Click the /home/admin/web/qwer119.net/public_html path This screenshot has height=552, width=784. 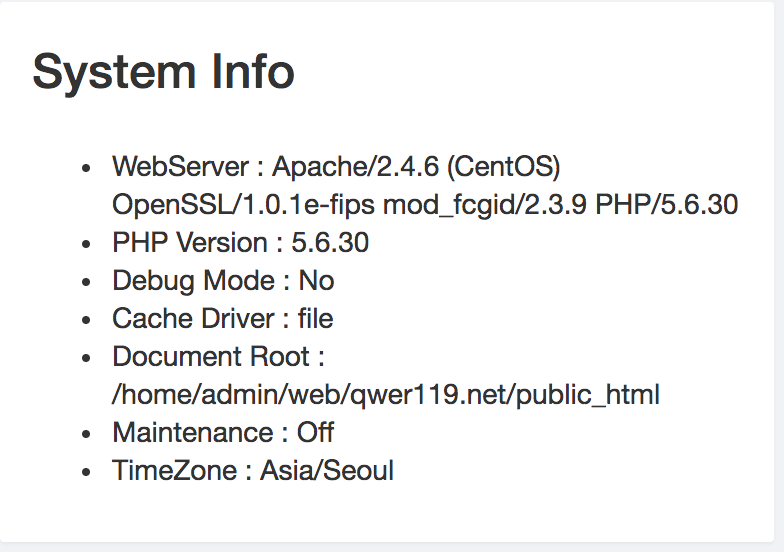[x=386, y=395]
